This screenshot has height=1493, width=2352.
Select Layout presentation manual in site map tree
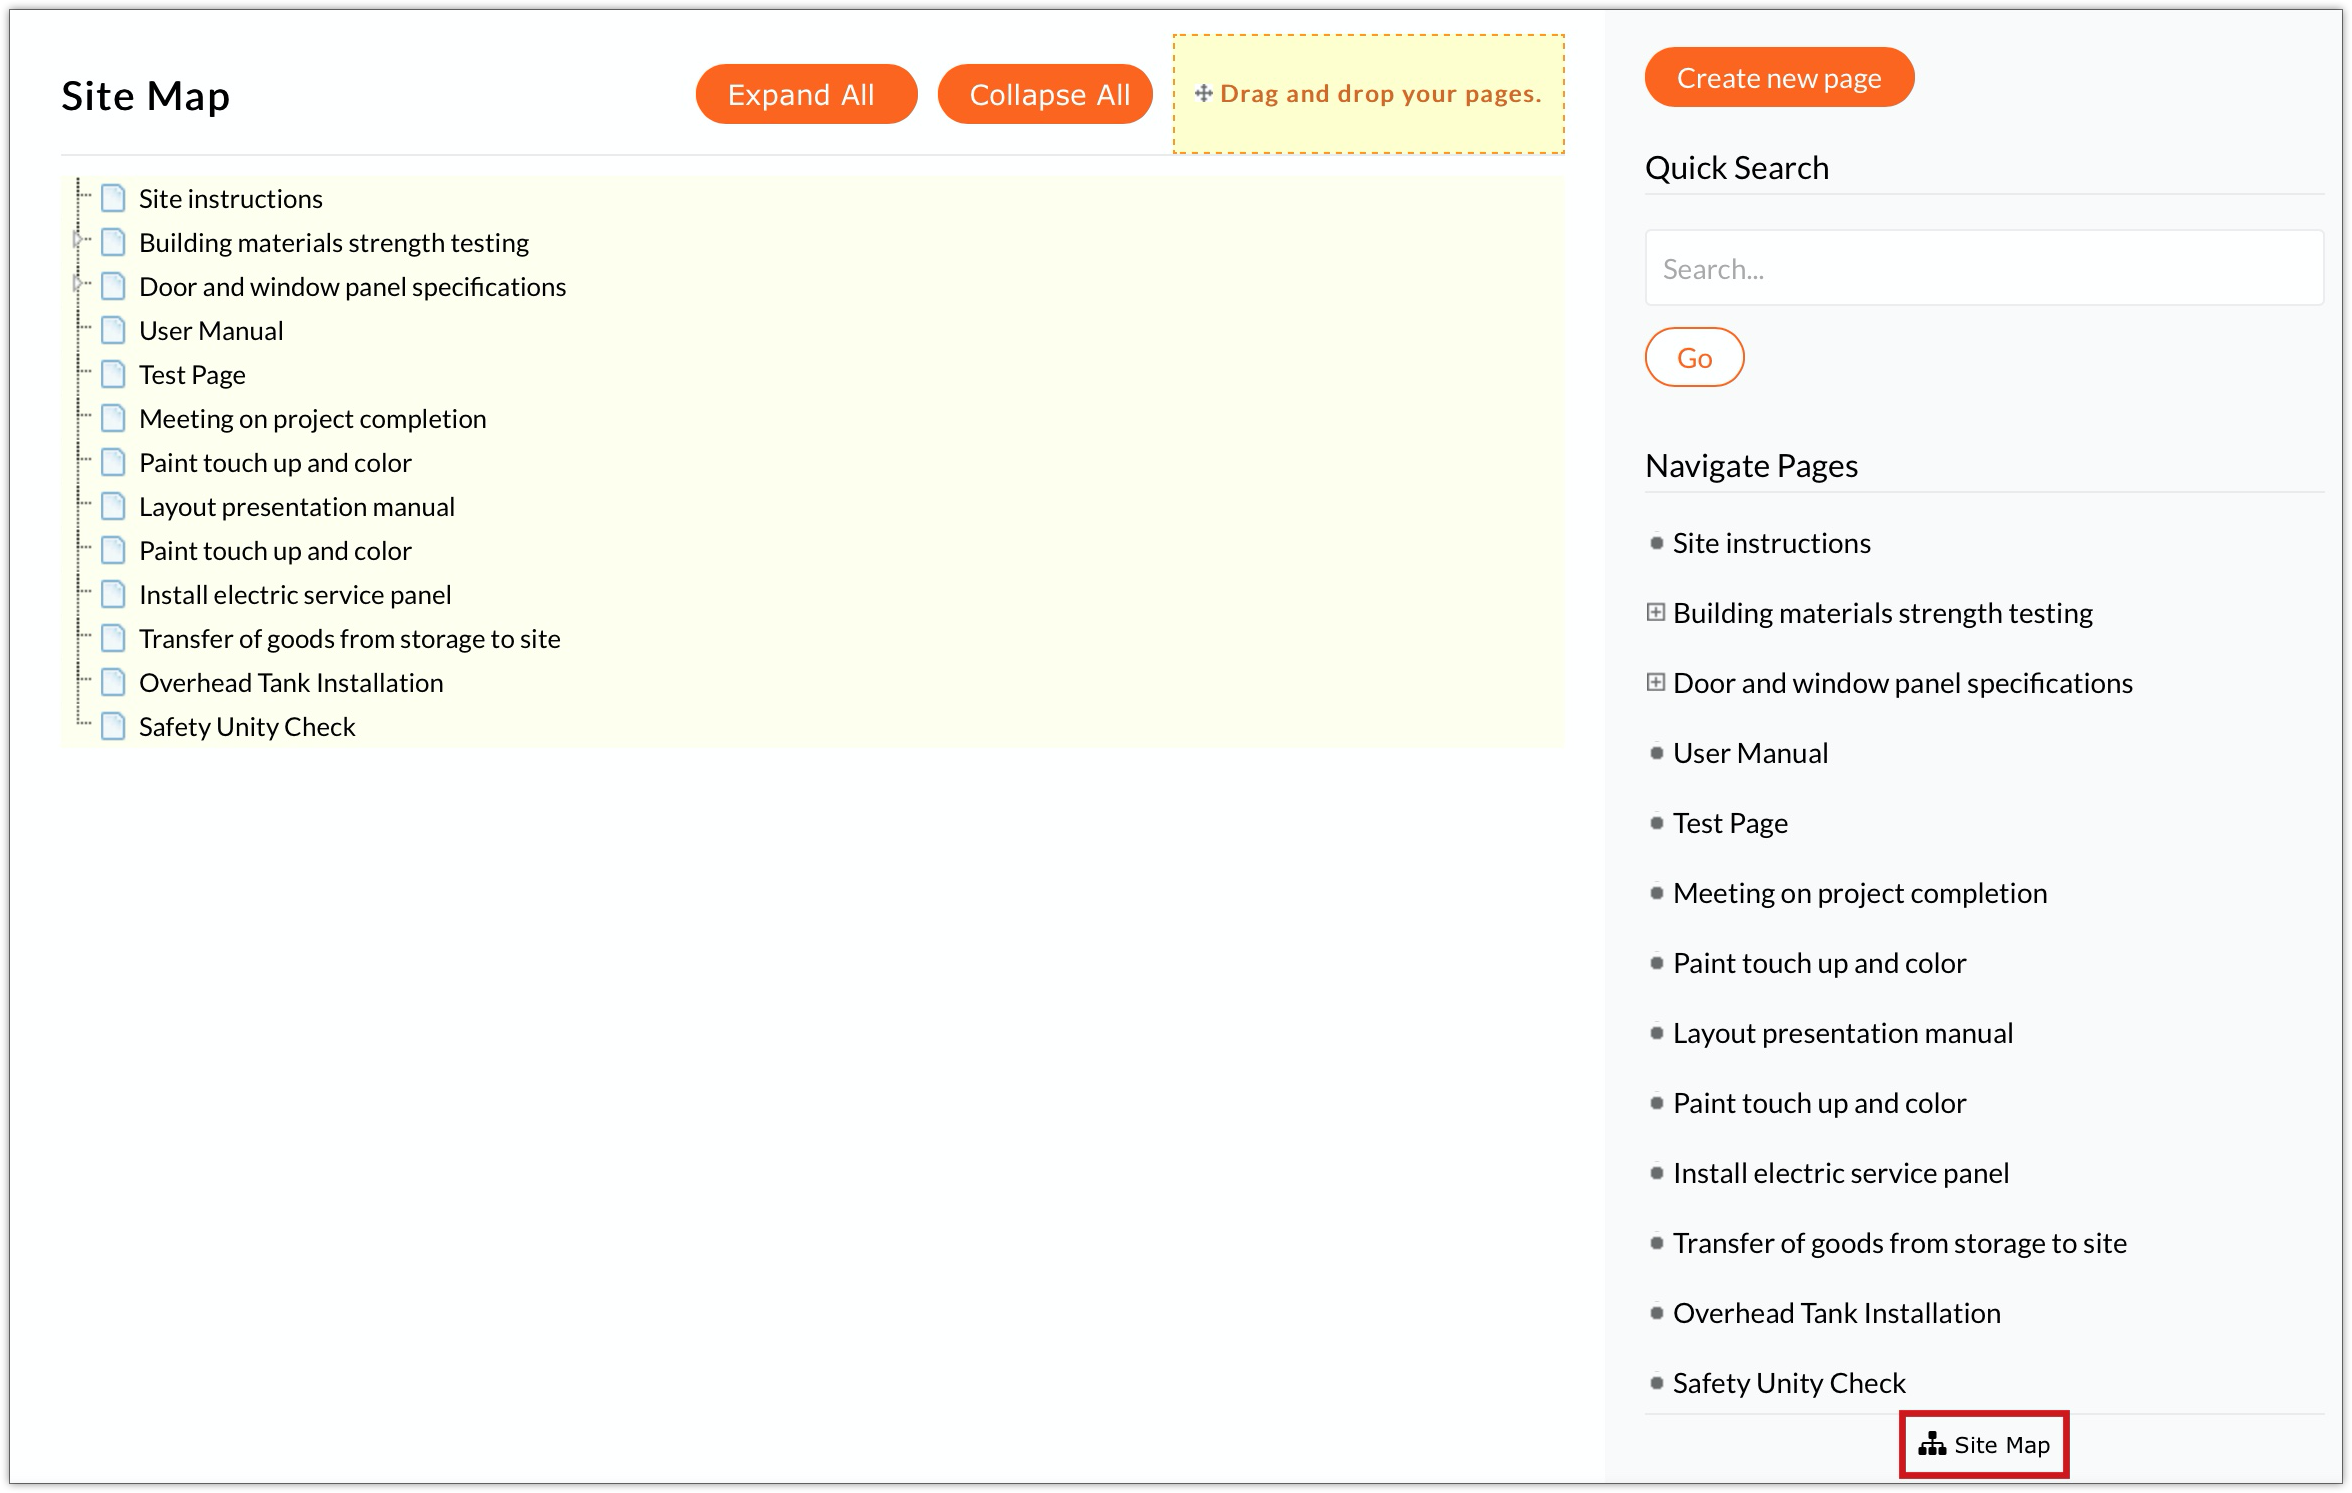296,507
